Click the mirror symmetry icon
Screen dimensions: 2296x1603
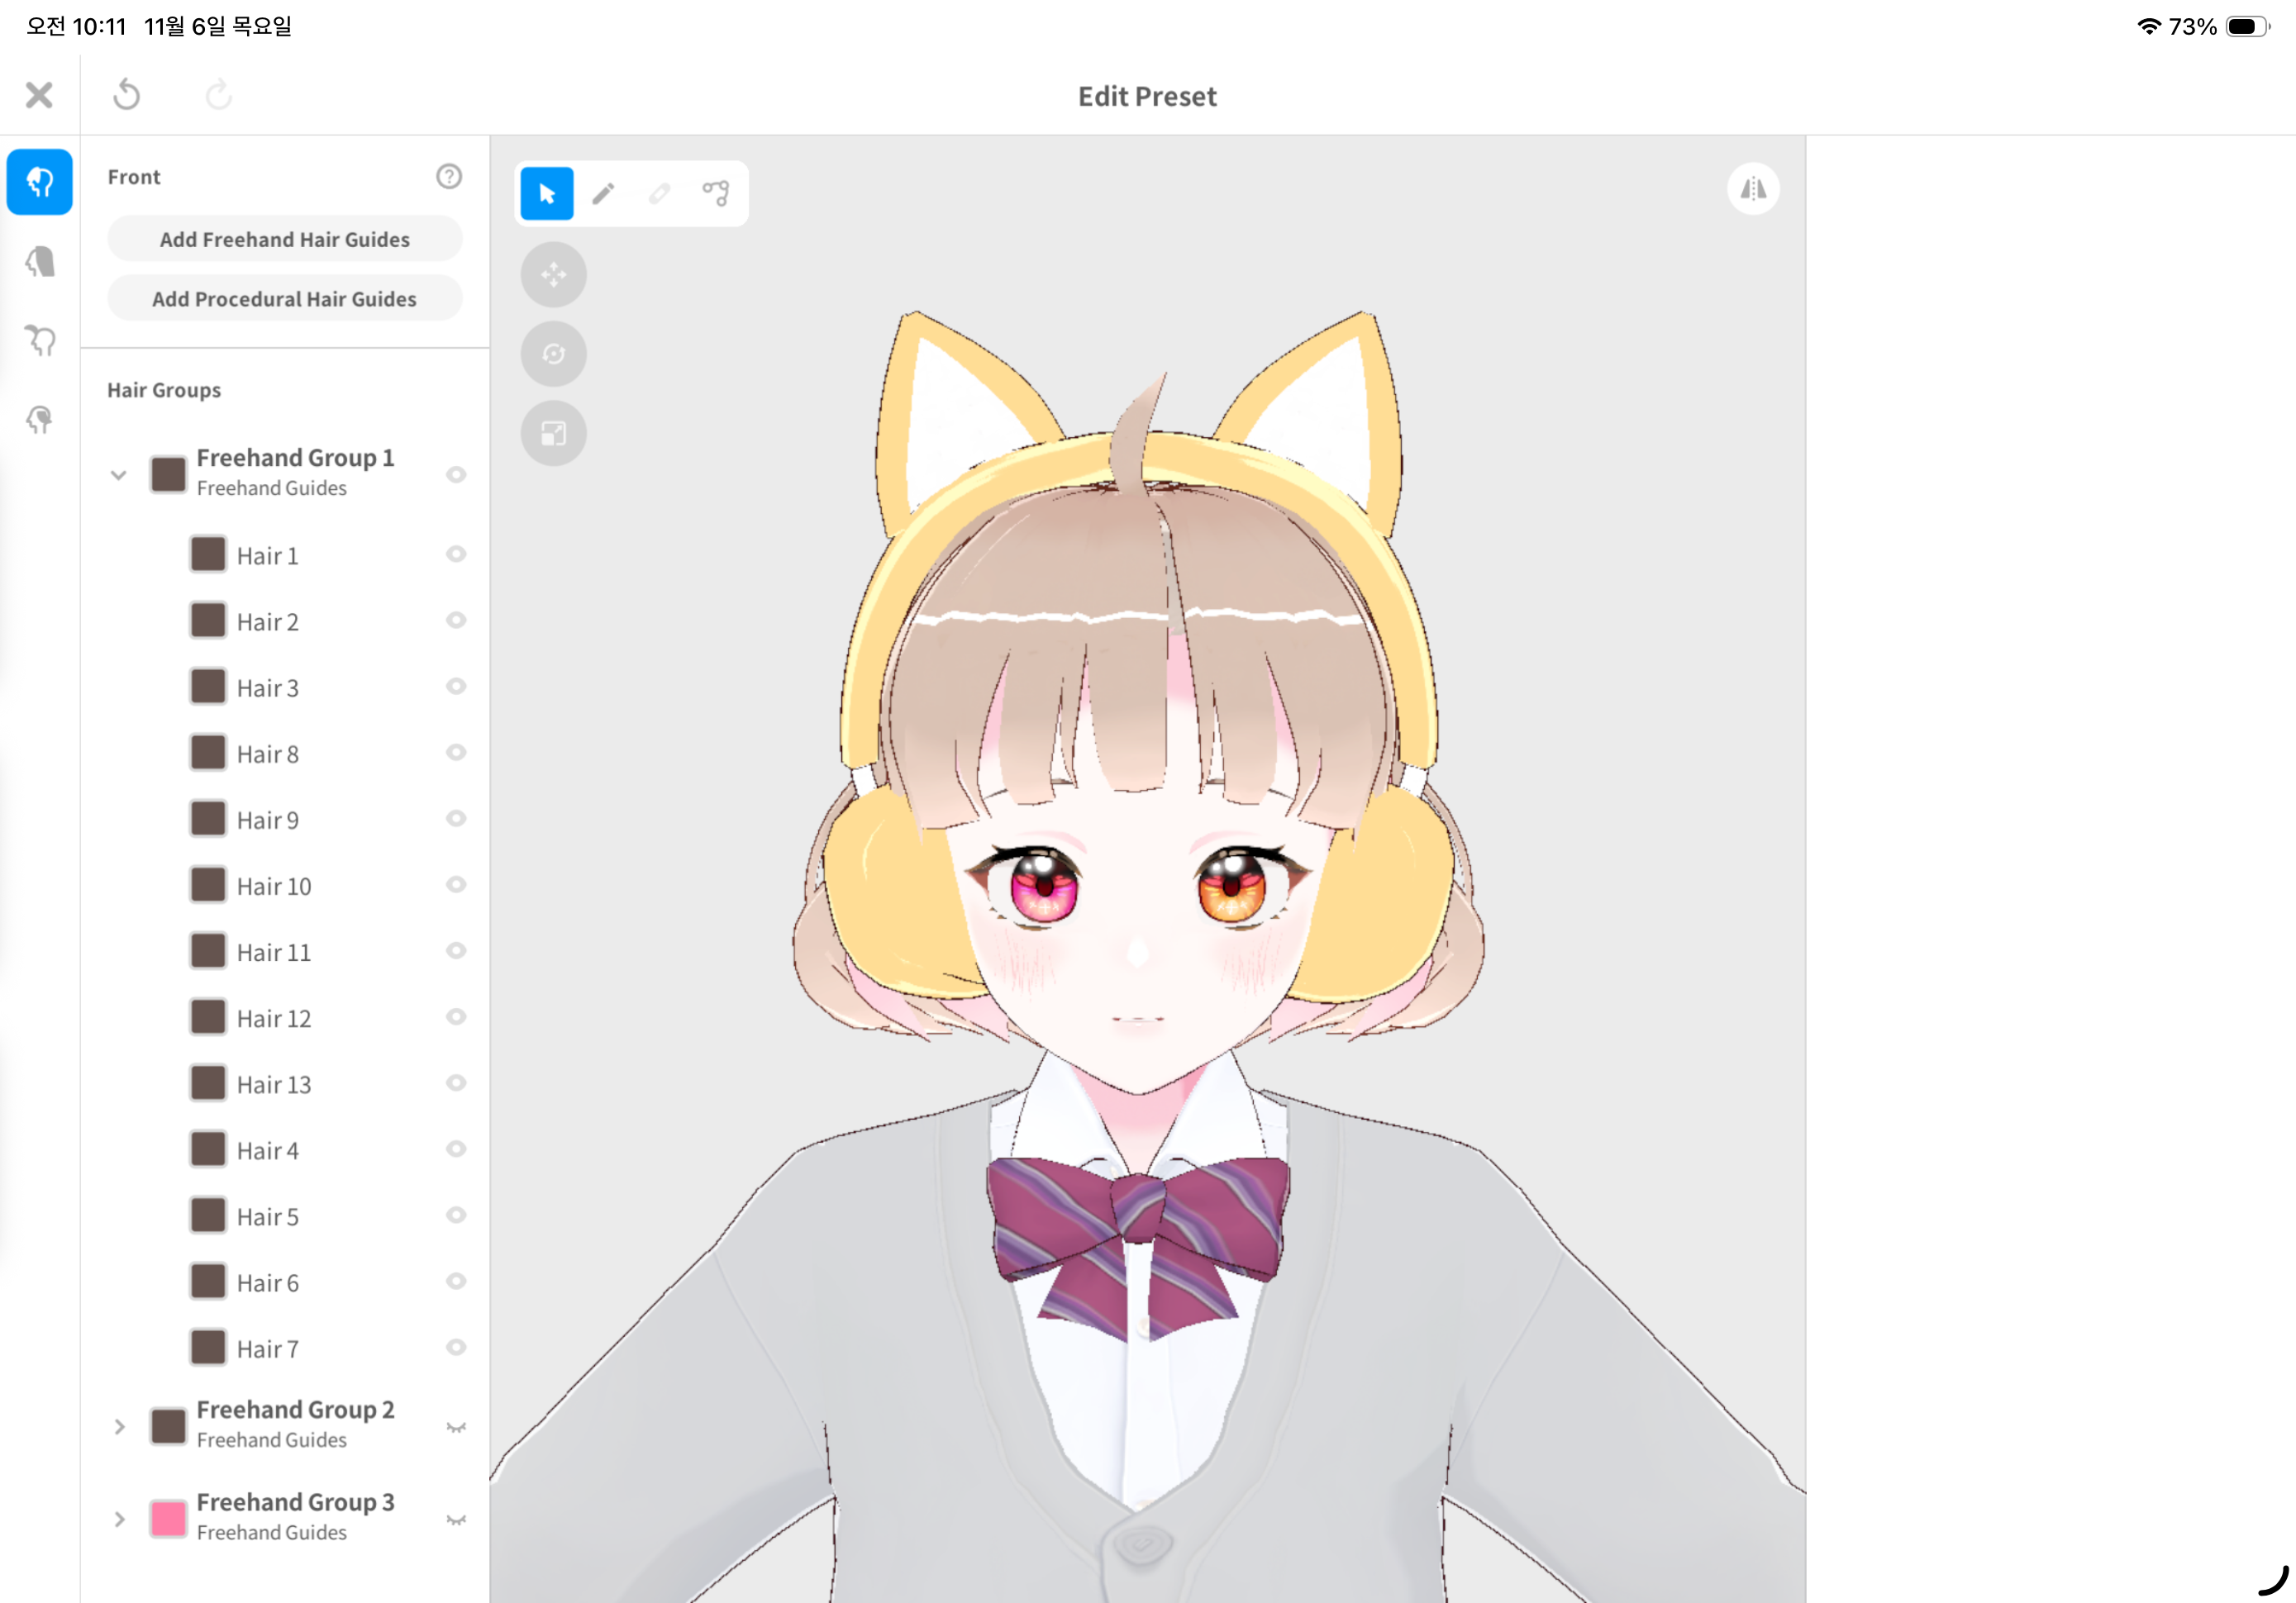(1752, 189)
